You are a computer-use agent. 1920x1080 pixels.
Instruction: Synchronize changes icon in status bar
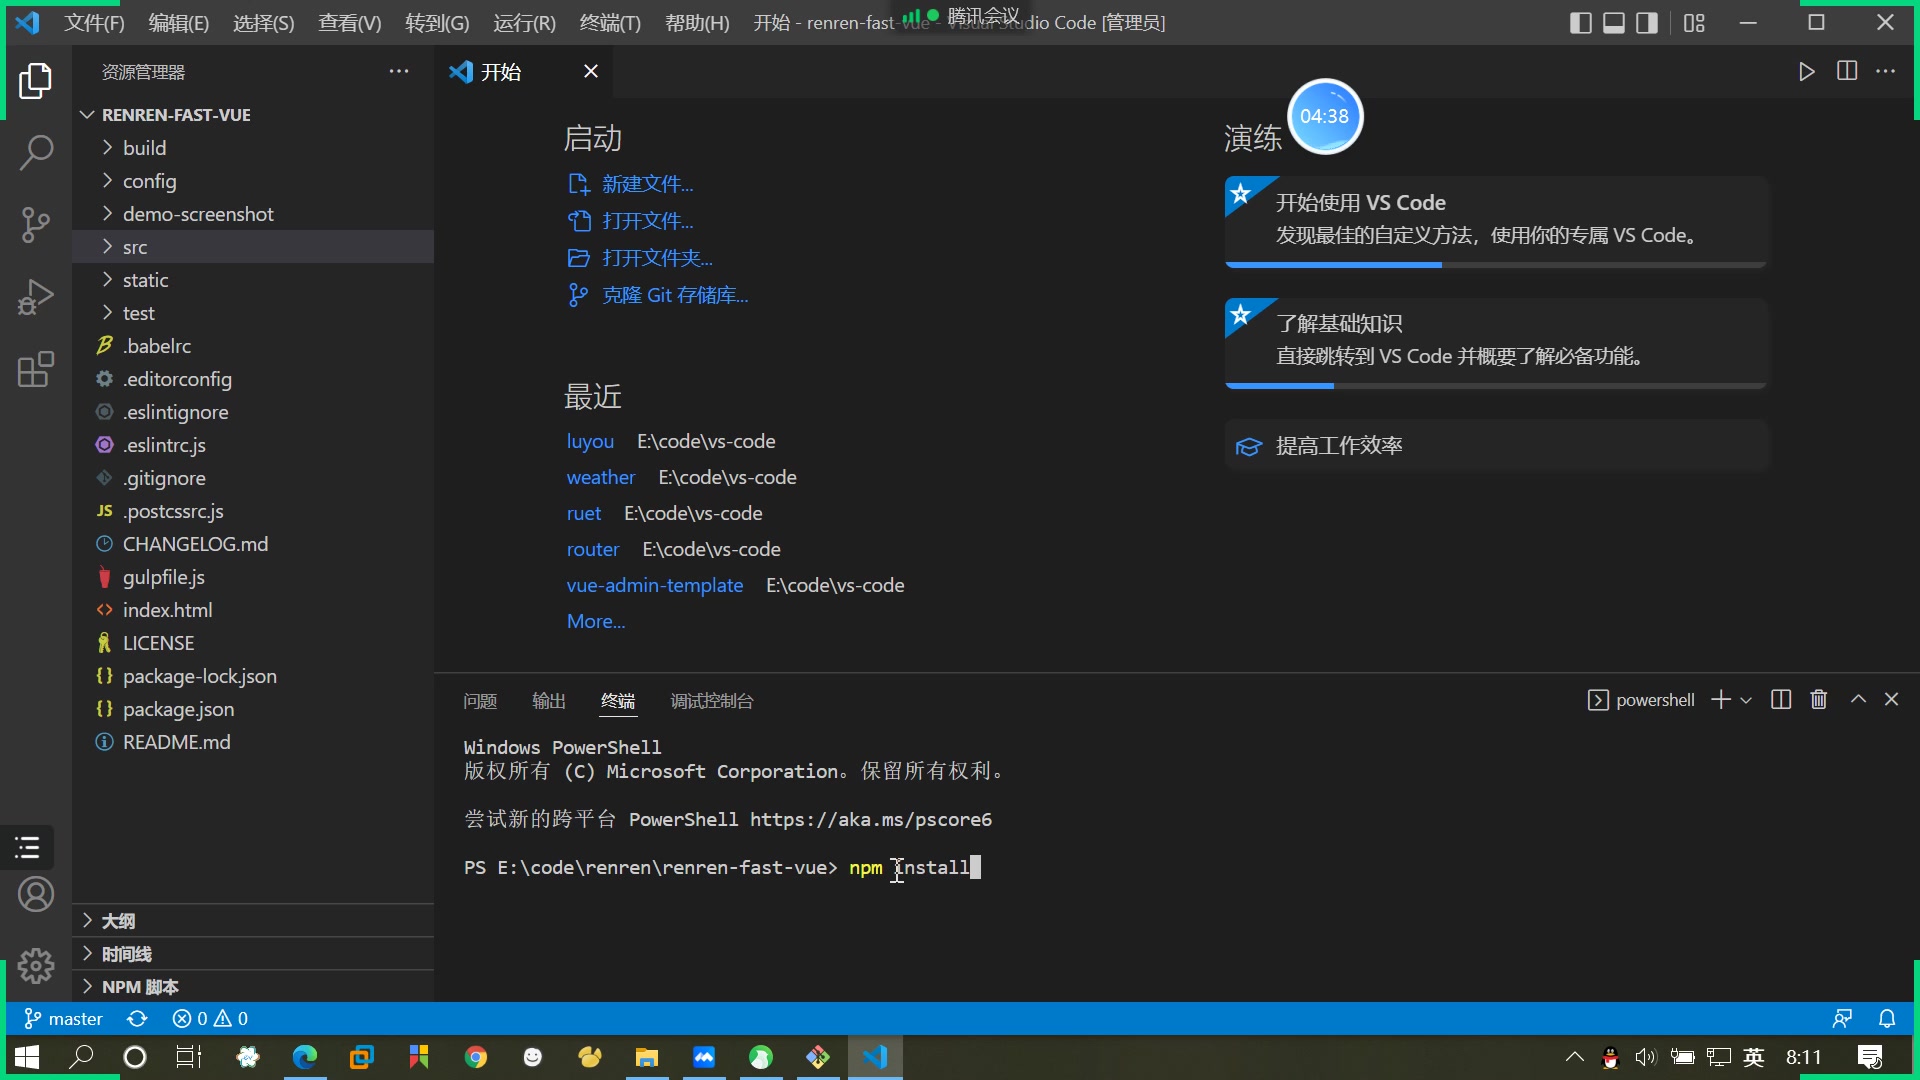click(137, 1019)
